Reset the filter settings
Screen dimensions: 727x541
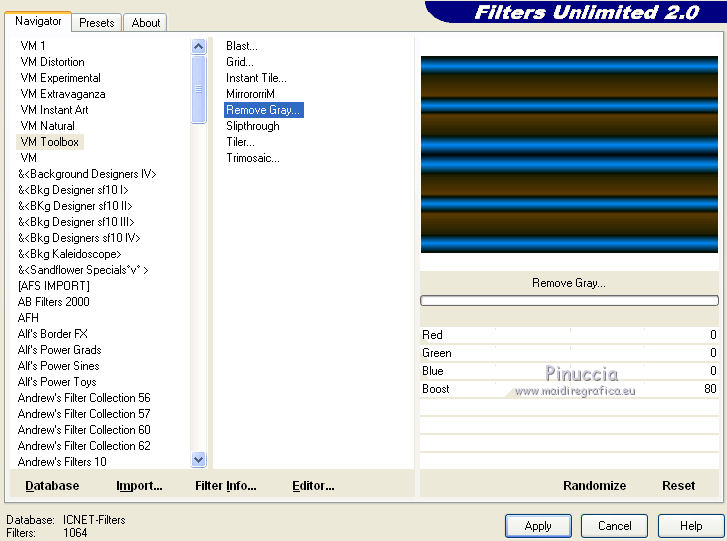[678, 485]
